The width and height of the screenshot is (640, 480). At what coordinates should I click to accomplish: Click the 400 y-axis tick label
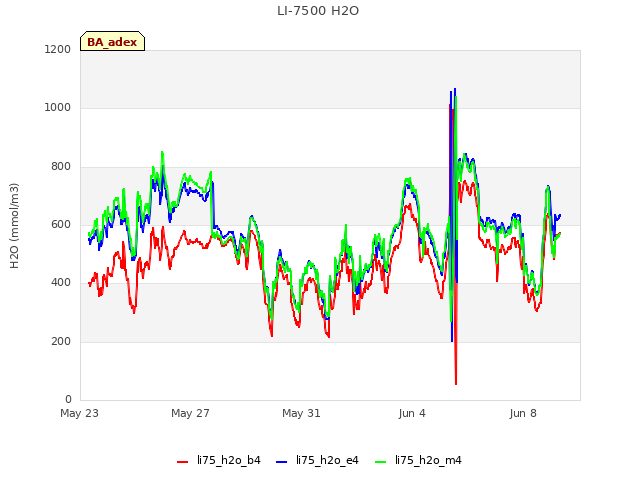coord(61,282)
